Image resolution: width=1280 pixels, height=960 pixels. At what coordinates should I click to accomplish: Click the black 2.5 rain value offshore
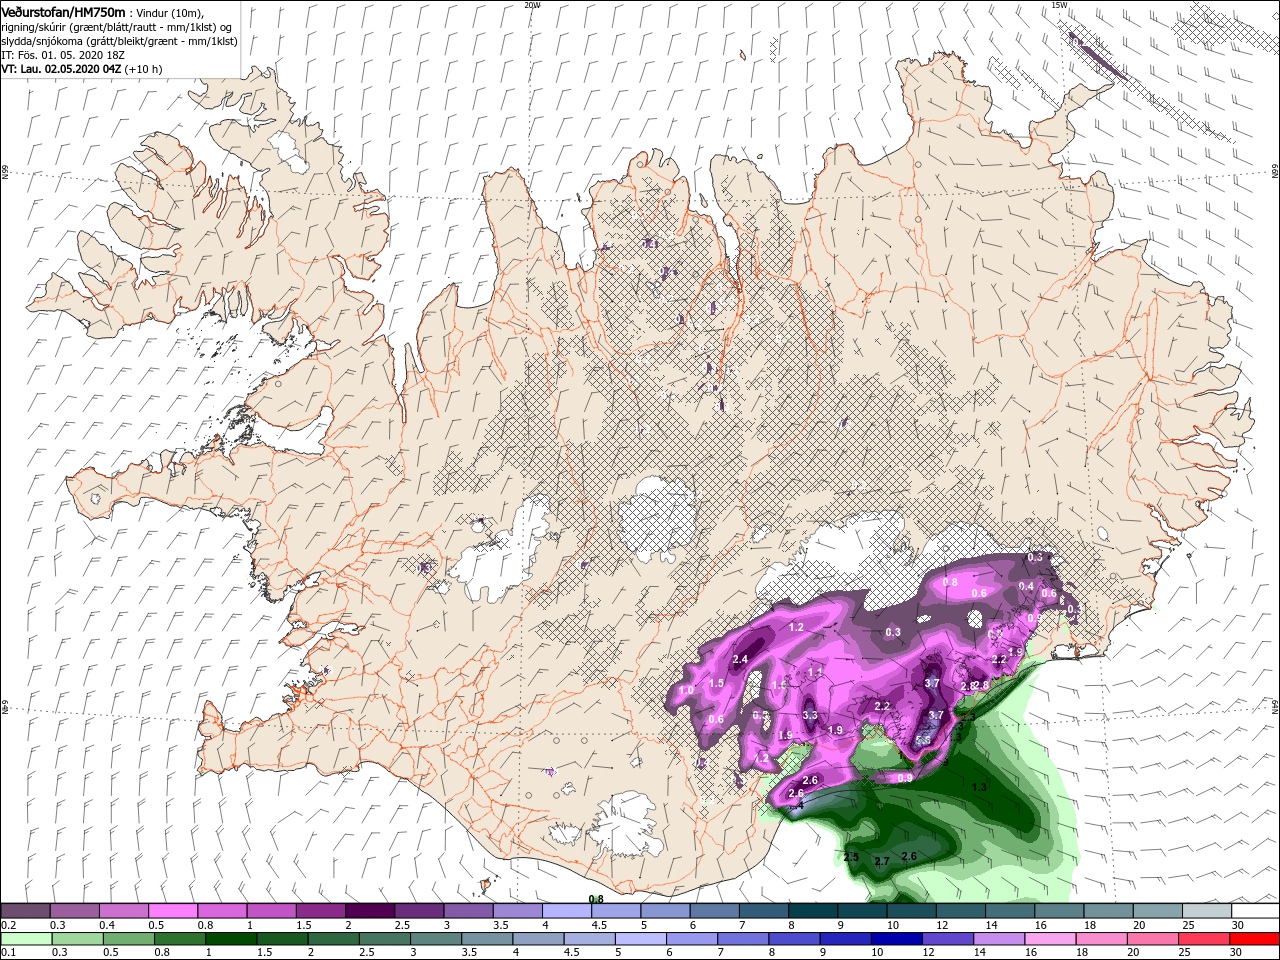[851, 858]
